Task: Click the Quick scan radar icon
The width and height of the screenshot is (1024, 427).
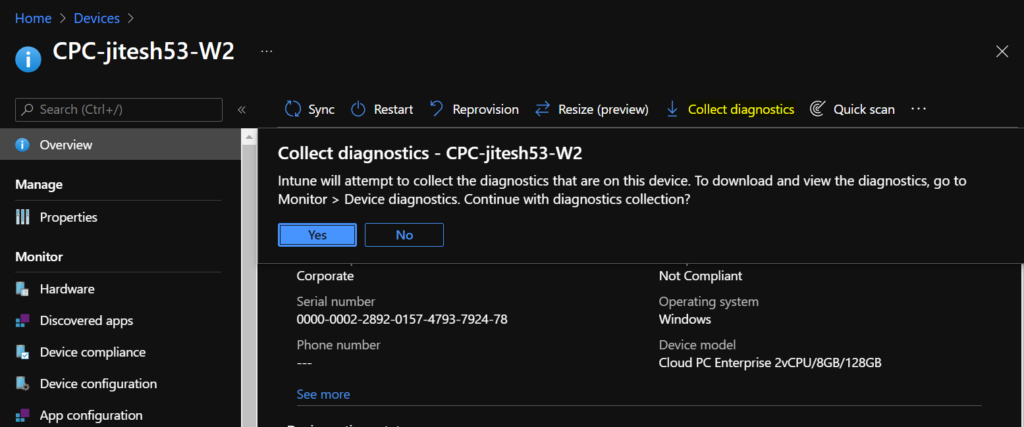Action: click(817, 109)
